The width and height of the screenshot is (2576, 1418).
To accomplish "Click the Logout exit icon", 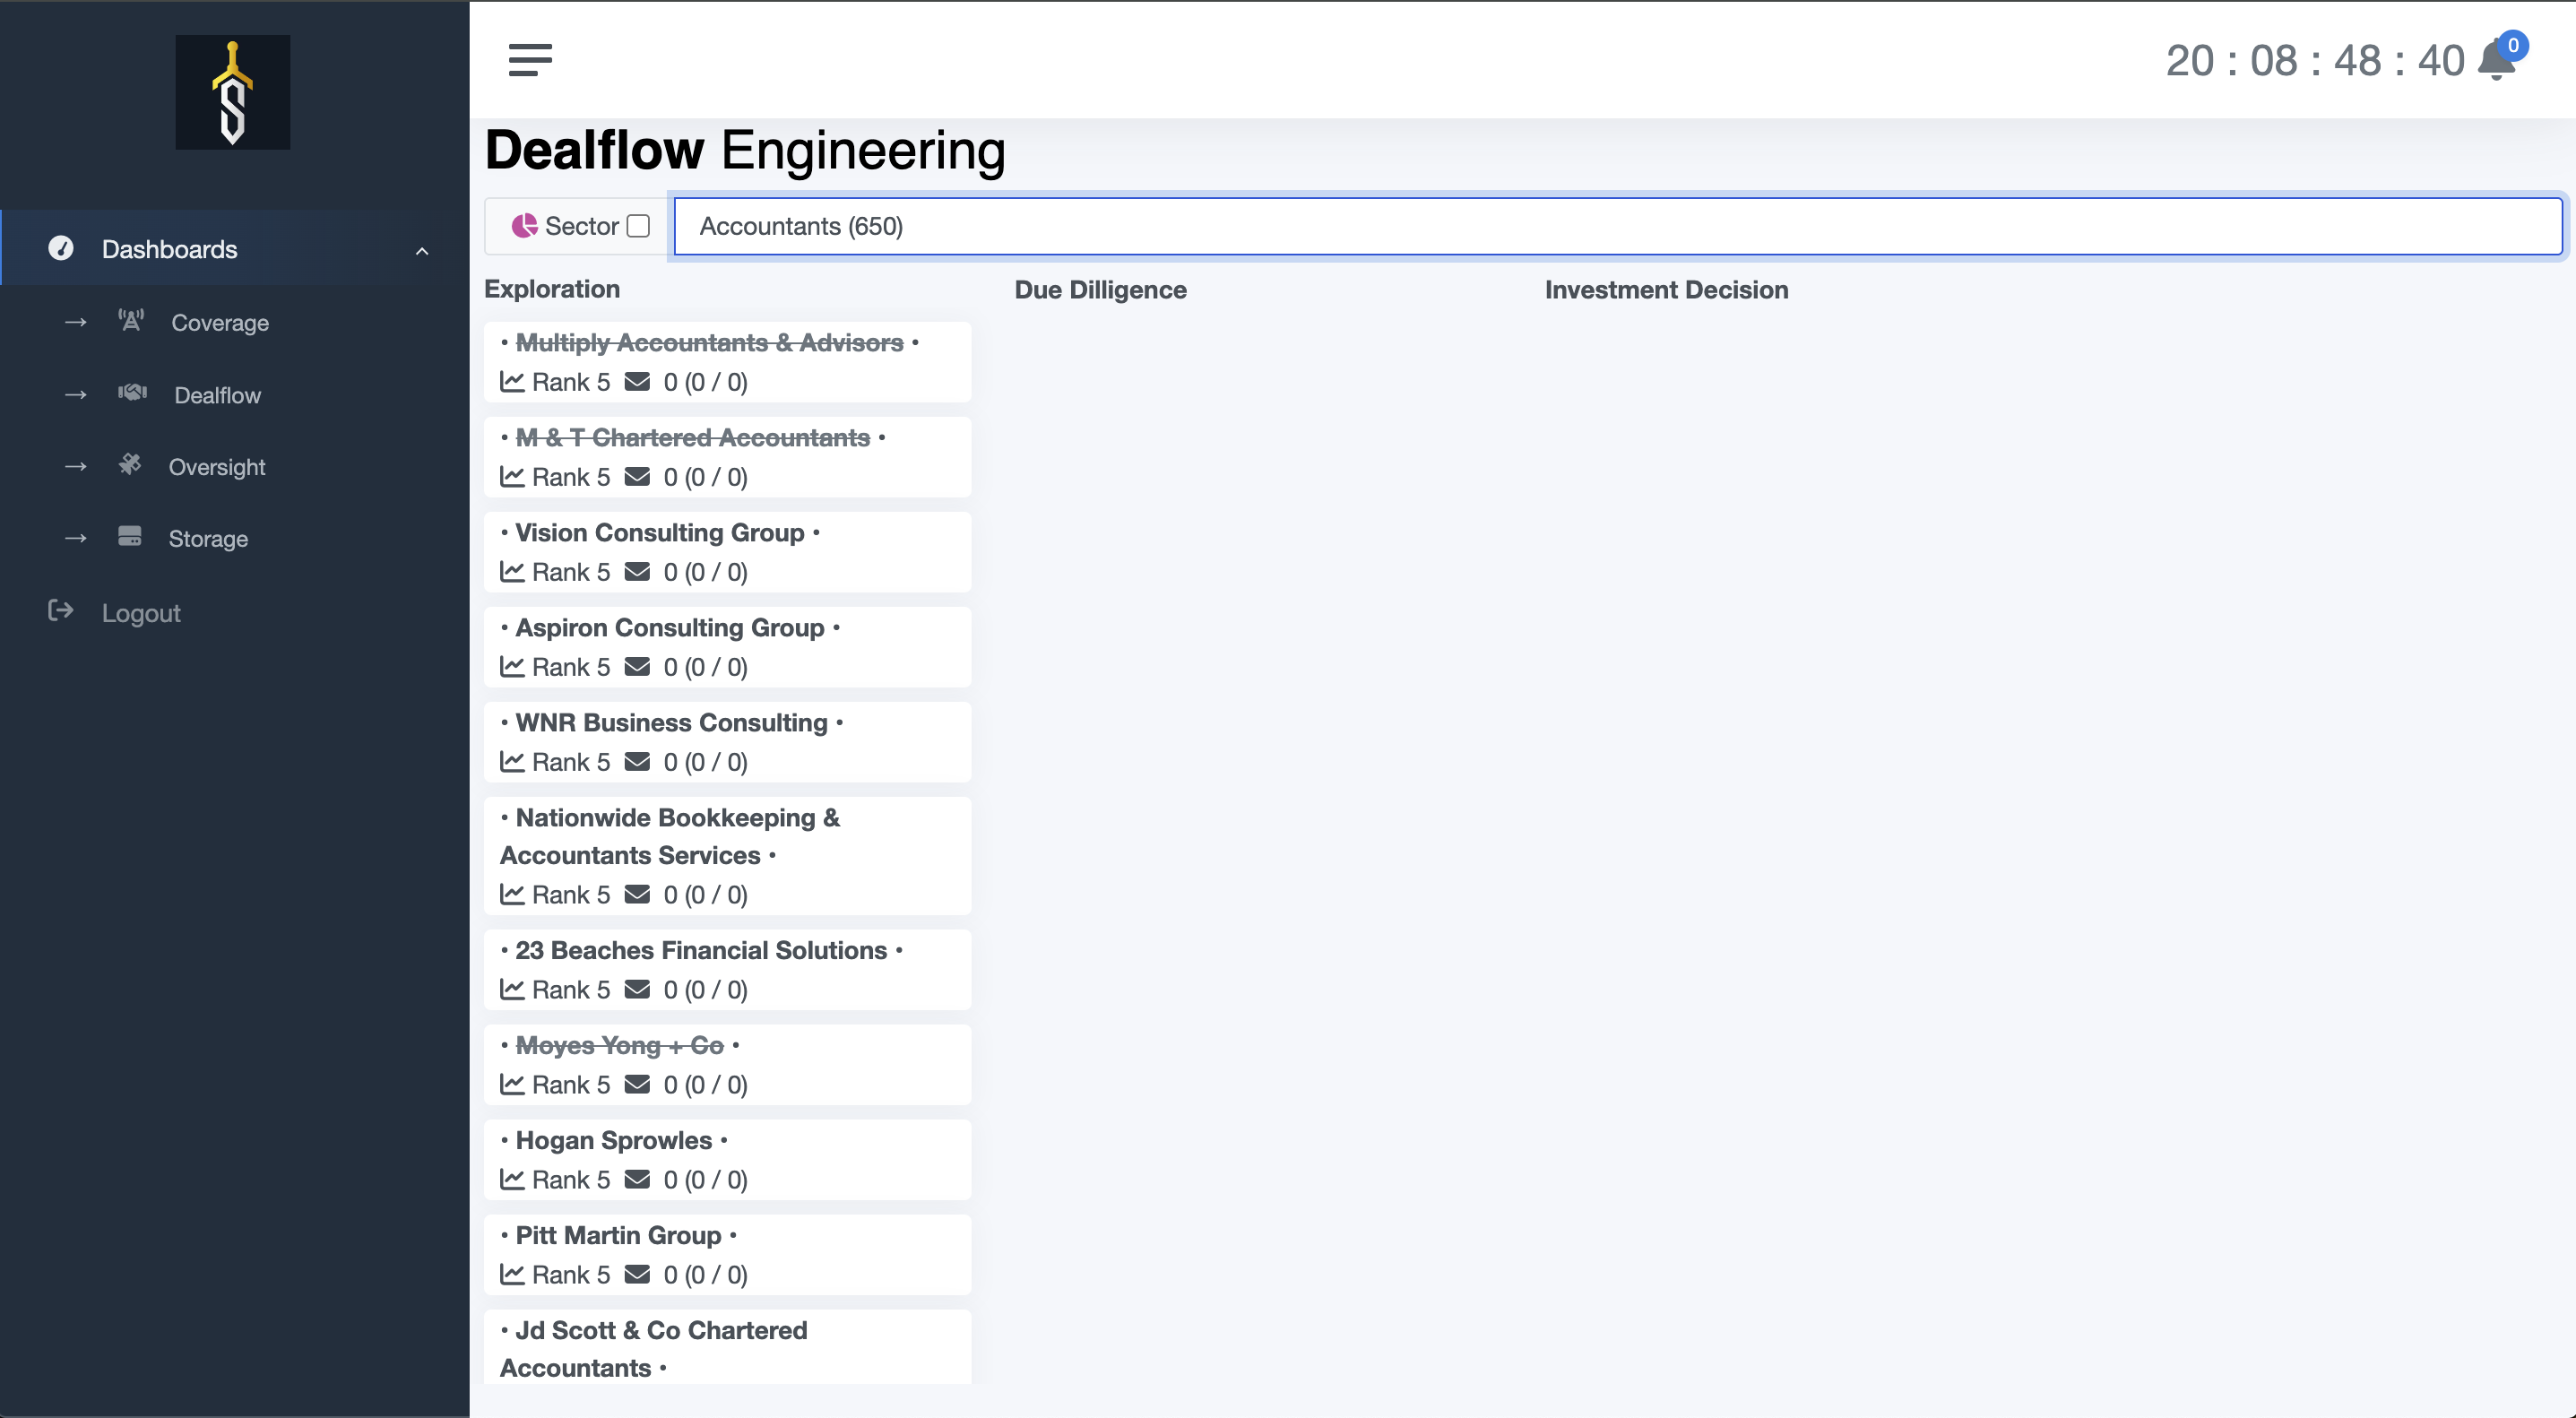I will (x=61, y=611).
